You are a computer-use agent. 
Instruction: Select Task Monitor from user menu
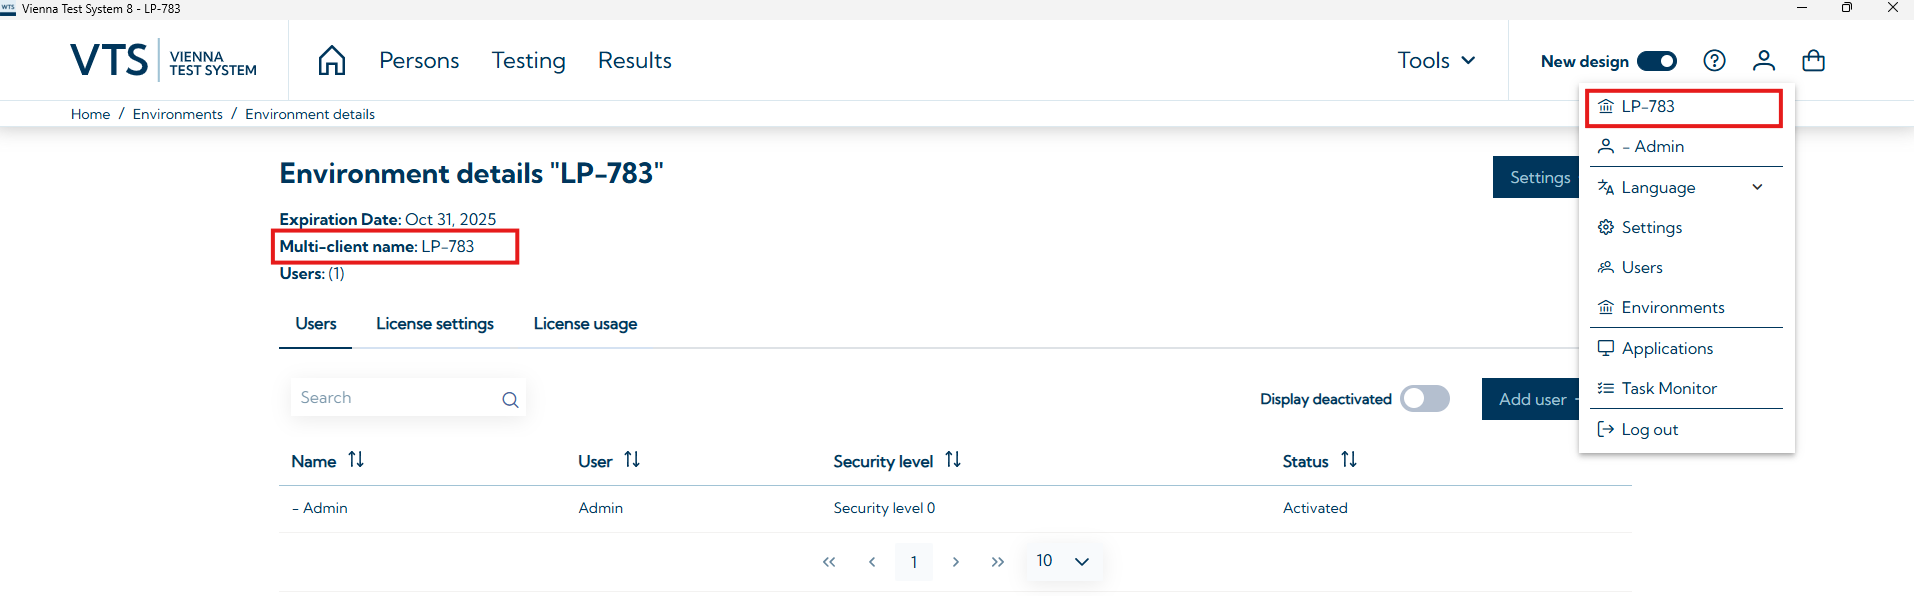point(1668,389)
